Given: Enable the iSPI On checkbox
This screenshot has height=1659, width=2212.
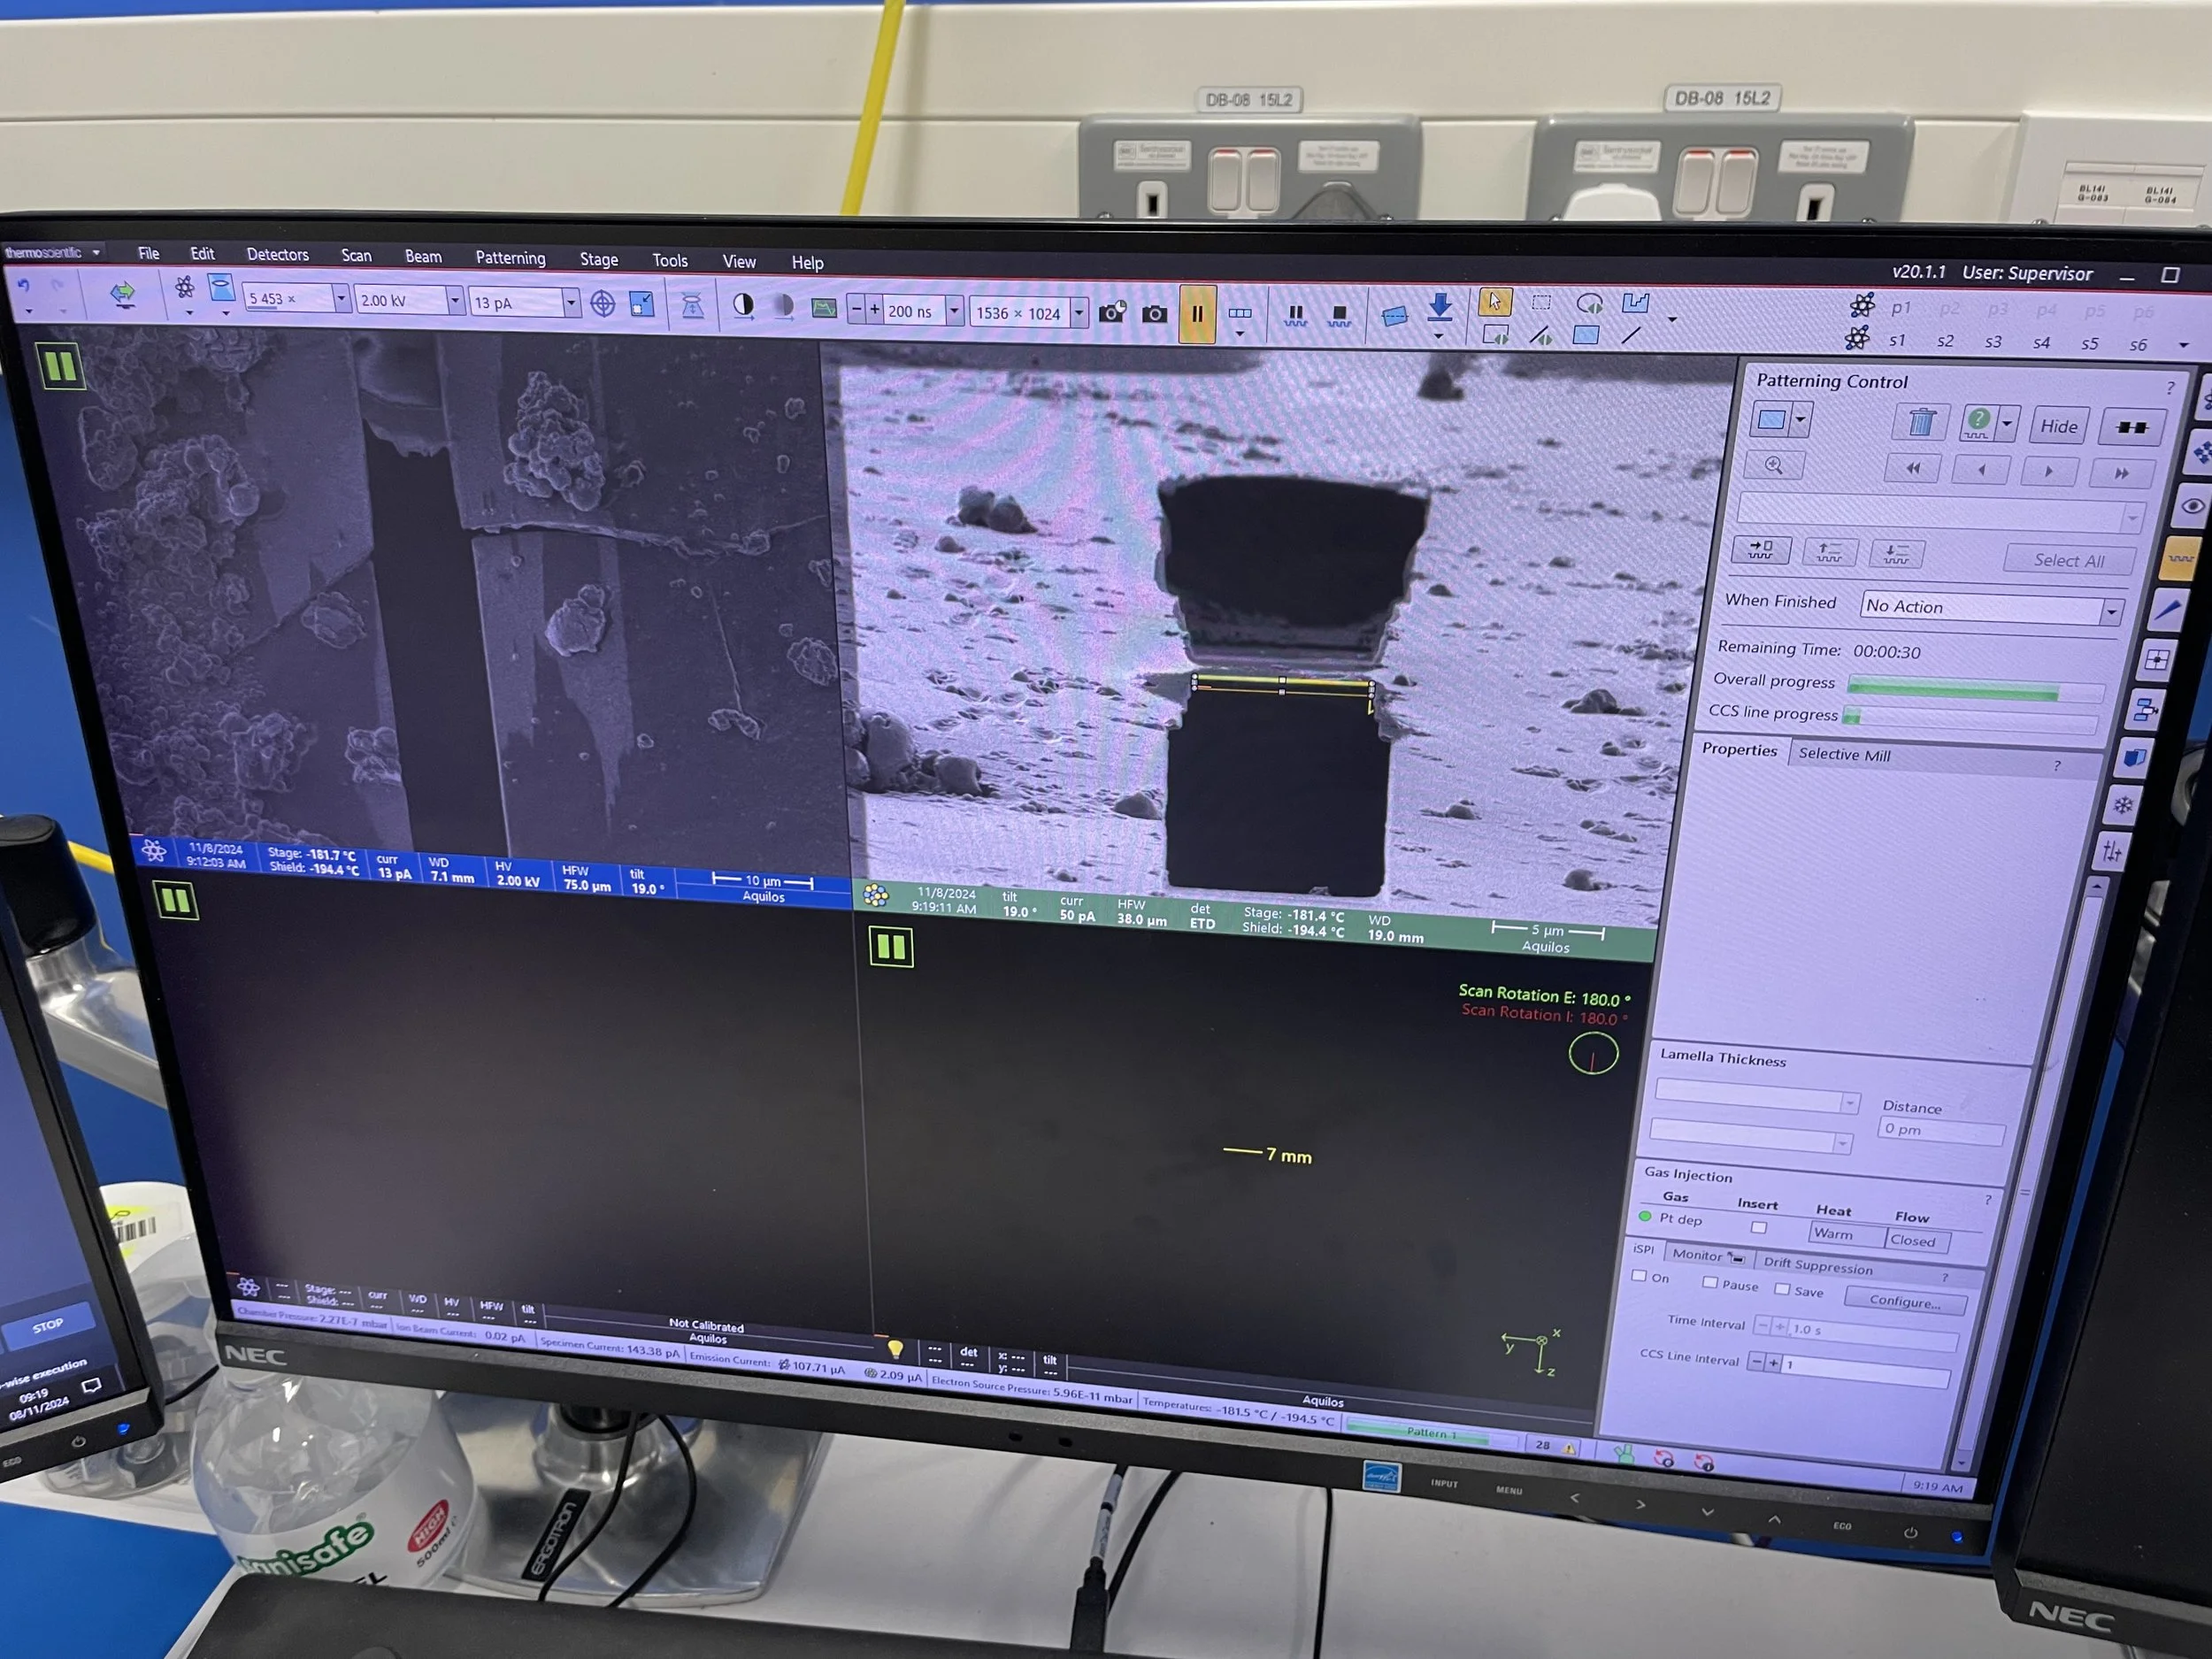Looking at the screenshot, I should click(1639, 1276).
